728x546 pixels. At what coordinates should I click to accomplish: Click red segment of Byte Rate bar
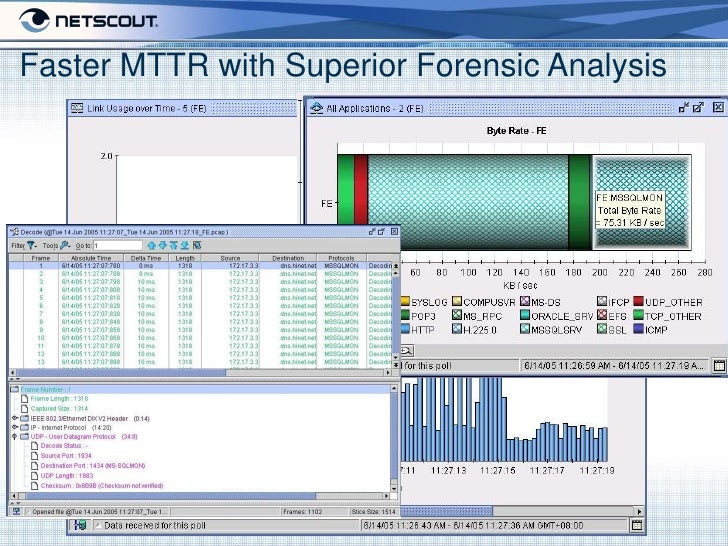(x=361, y=190)
